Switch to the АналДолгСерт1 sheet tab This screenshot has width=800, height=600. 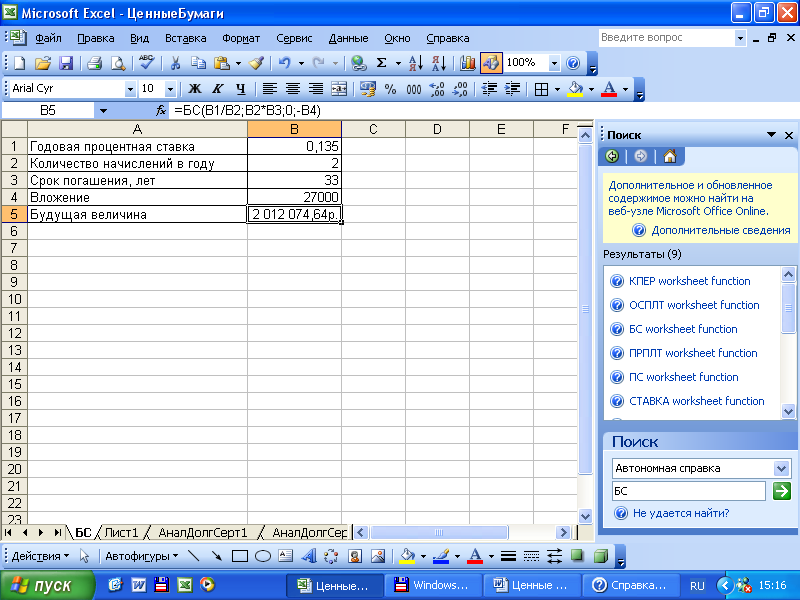click(203, 533)
